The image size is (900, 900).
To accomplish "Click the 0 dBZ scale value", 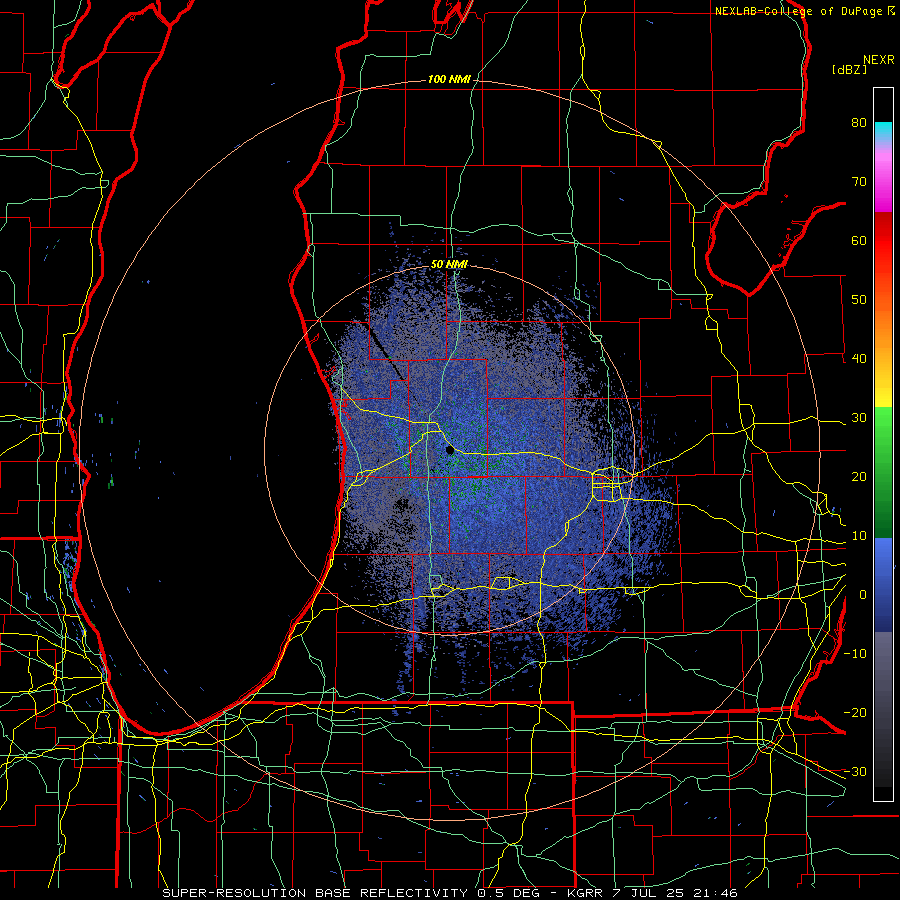I will point(863,595).
